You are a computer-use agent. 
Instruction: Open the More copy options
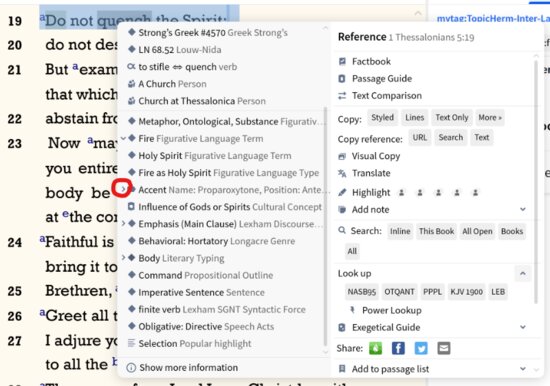coord(490,118)
